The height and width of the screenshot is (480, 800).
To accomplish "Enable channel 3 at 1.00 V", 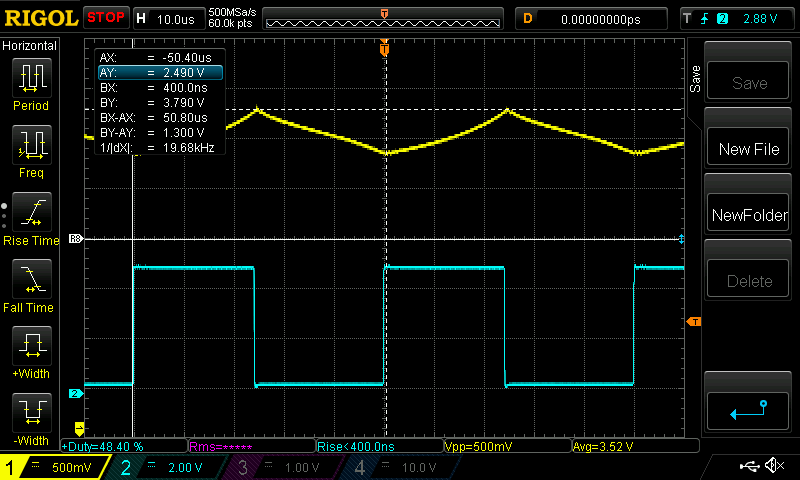I will point(285,467).
